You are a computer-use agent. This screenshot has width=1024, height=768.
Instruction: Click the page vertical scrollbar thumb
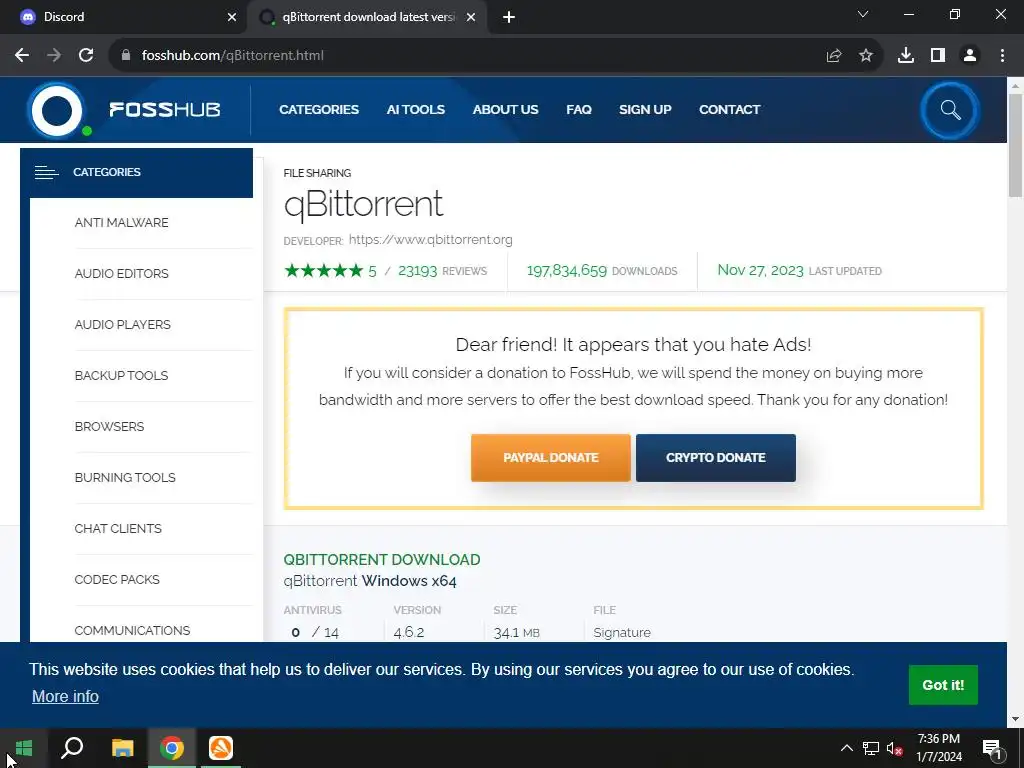point(1016,145)
